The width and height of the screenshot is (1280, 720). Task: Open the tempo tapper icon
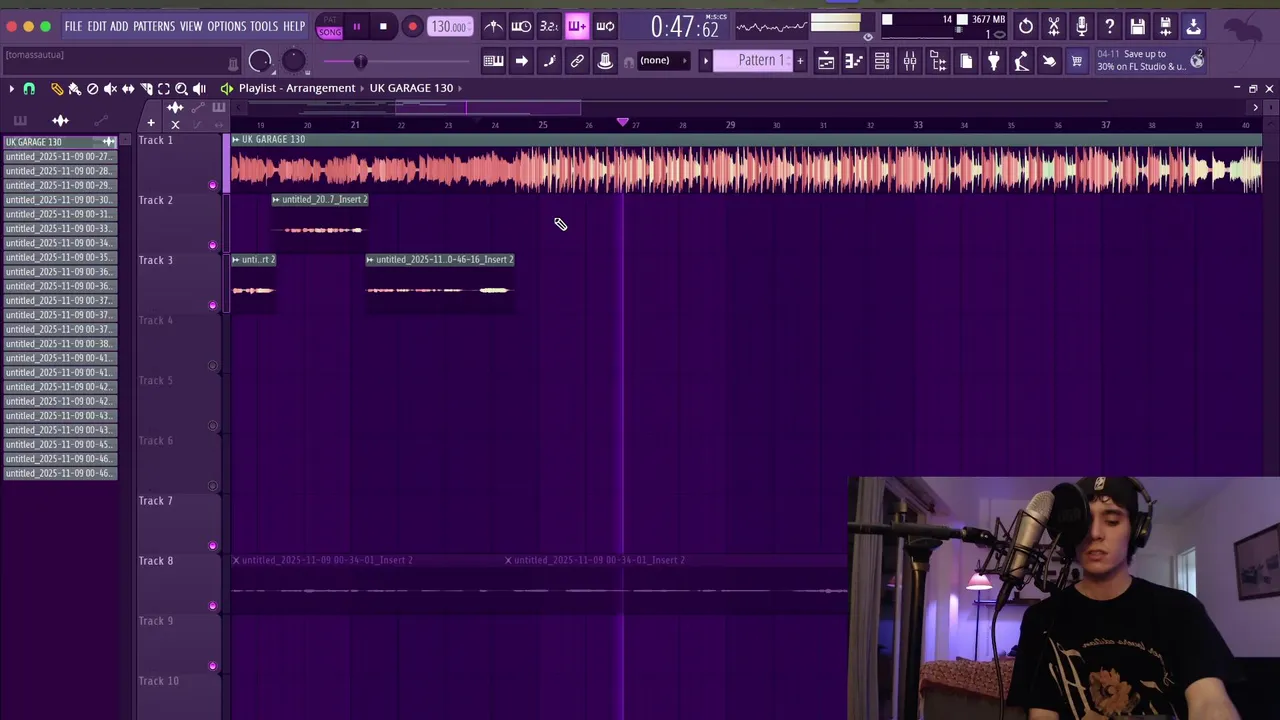1022,62
